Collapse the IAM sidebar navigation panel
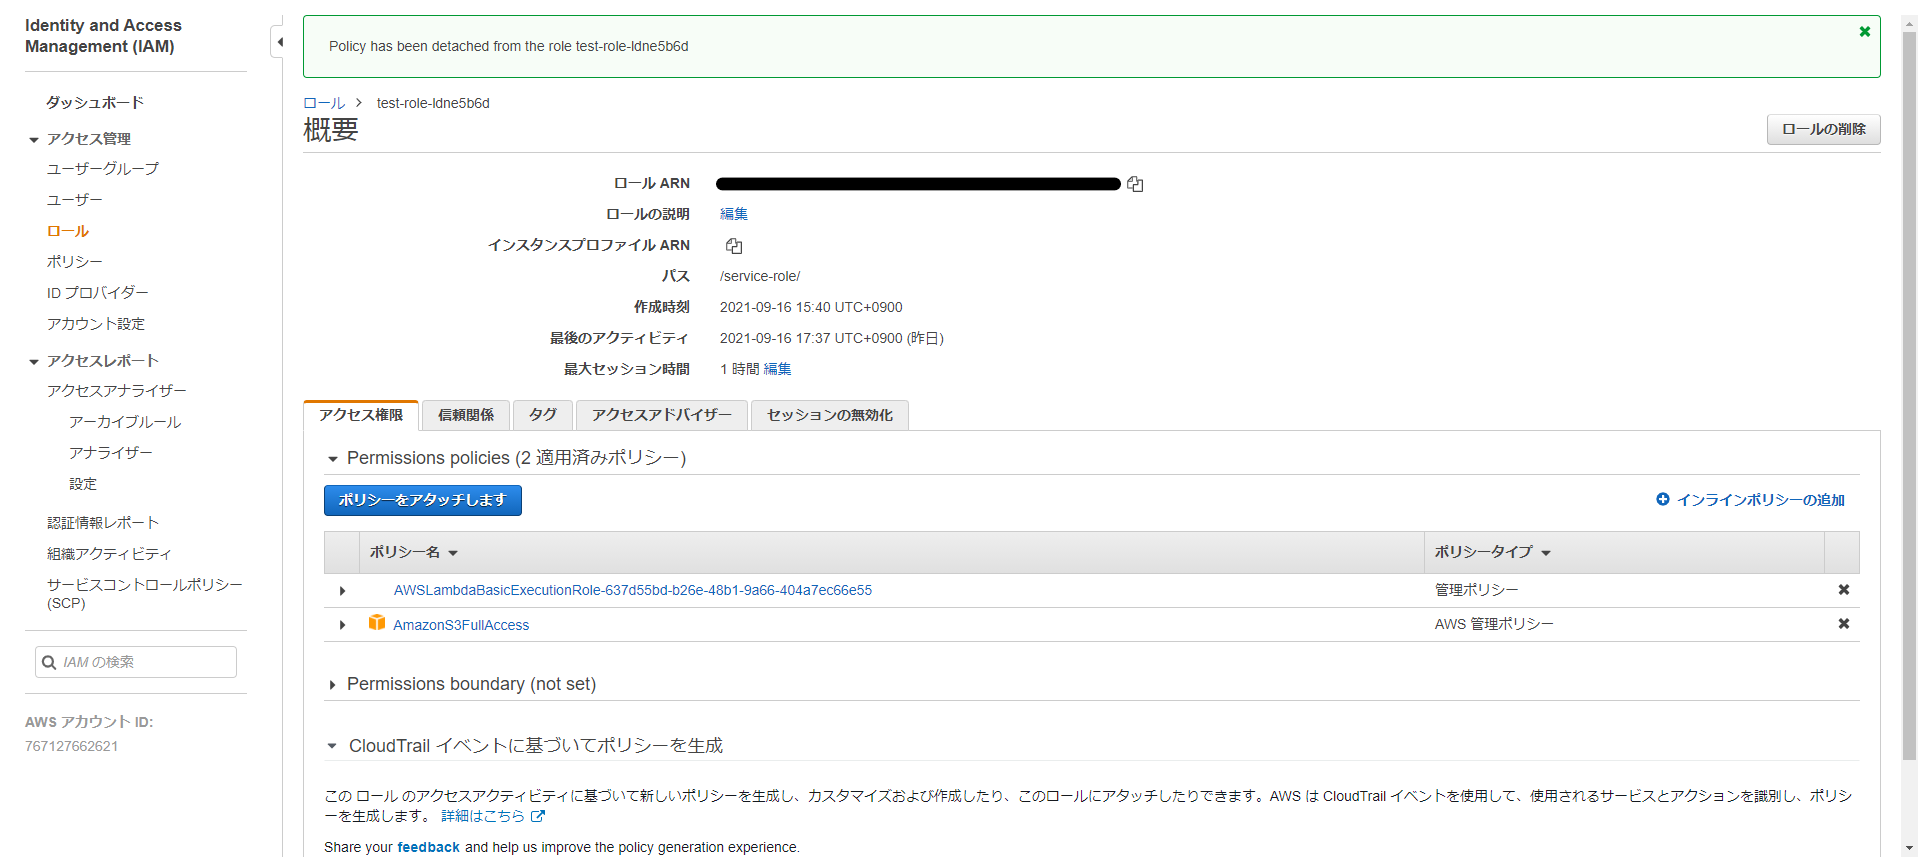 click(x=279, y=42)
